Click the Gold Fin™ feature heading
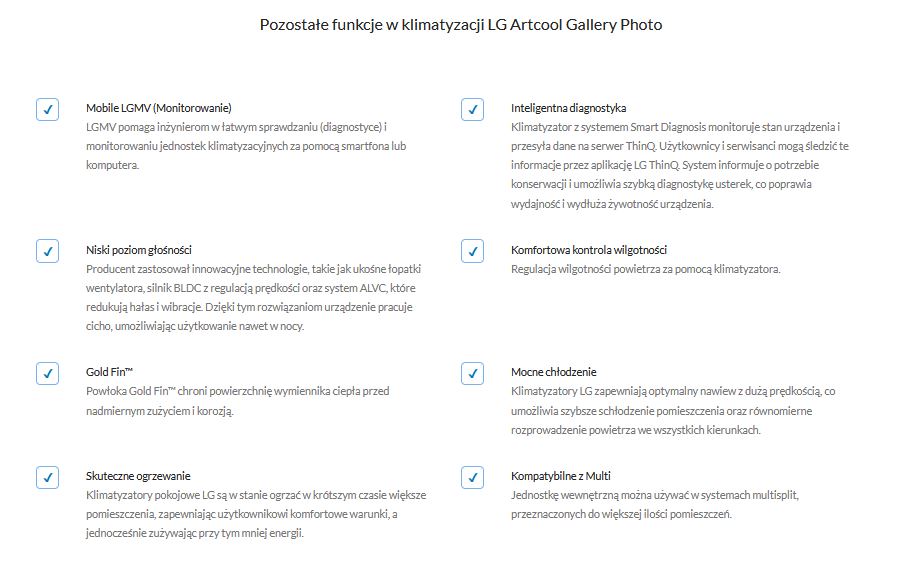 pyautogui.click(x=110, y=371)
